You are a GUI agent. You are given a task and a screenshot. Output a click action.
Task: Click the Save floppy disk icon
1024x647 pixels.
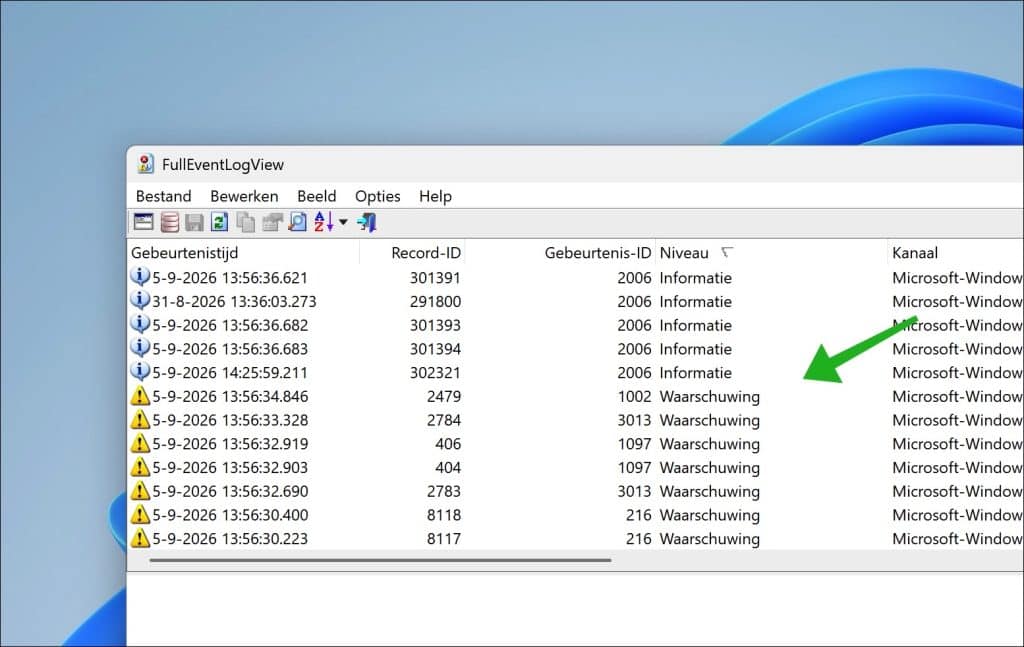click(x=194, y=223)
